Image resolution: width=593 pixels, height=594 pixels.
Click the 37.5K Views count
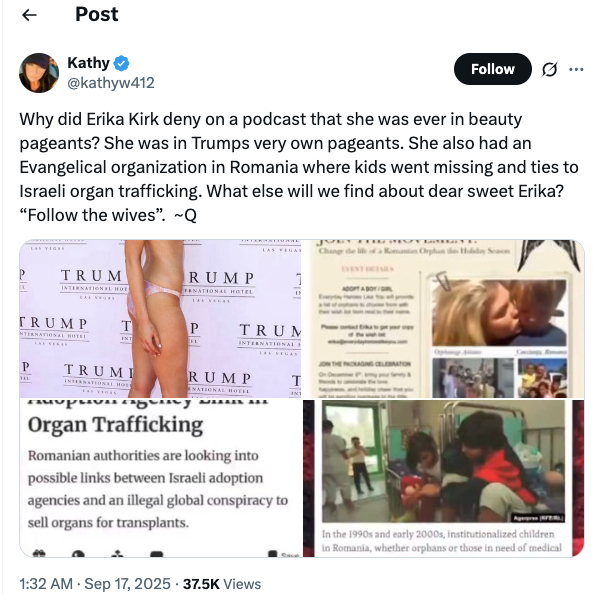pos(222,584)
